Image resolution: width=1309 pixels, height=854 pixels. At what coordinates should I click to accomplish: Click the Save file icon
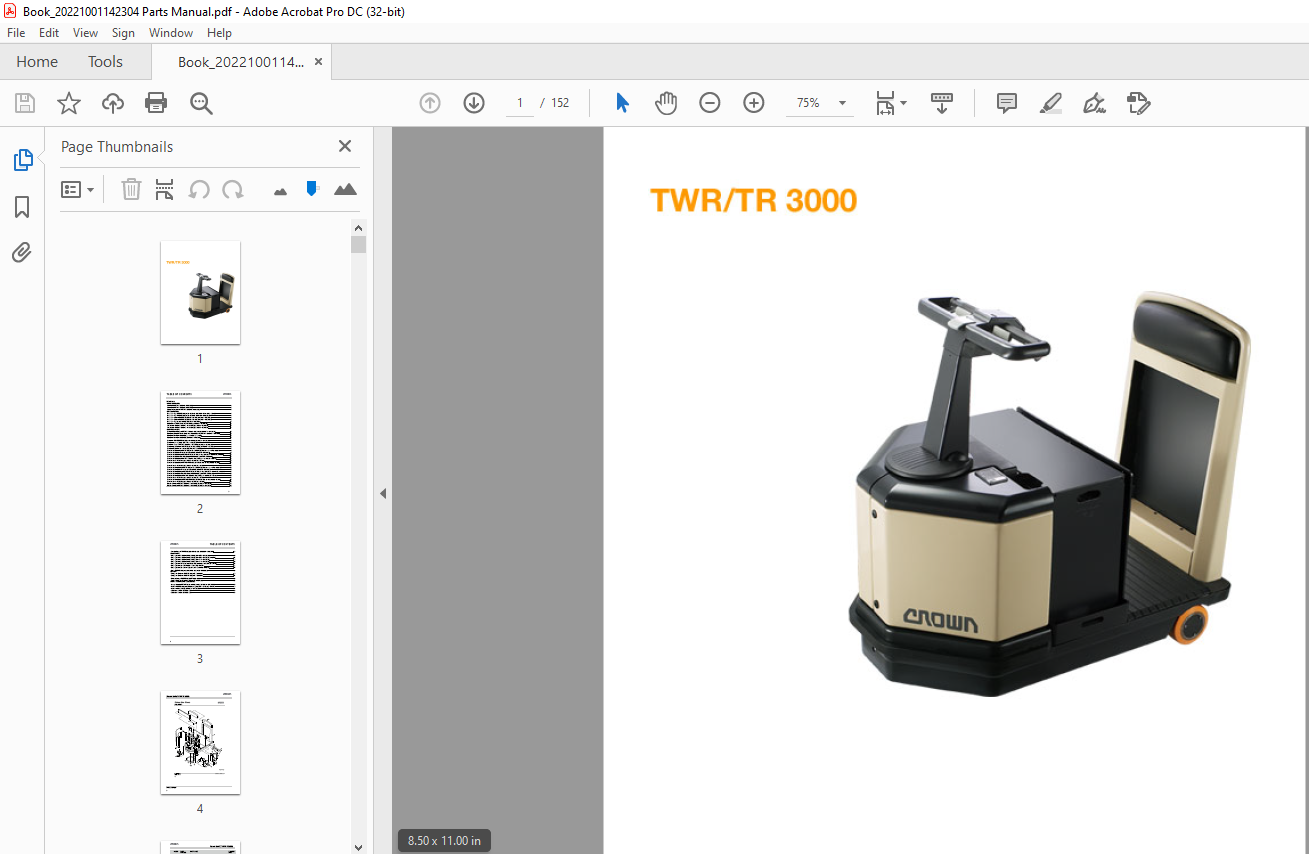tap(25, 103)
